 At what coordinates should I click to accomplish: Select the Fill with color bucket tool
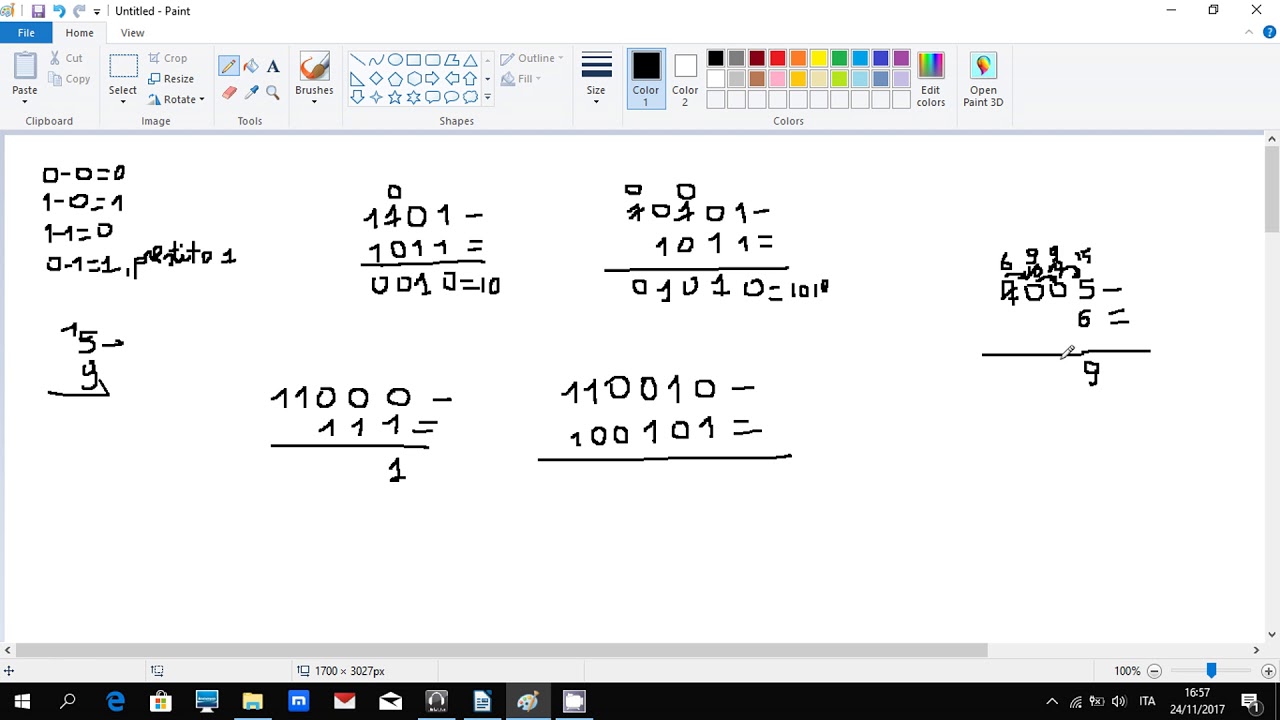click(251, 66)
